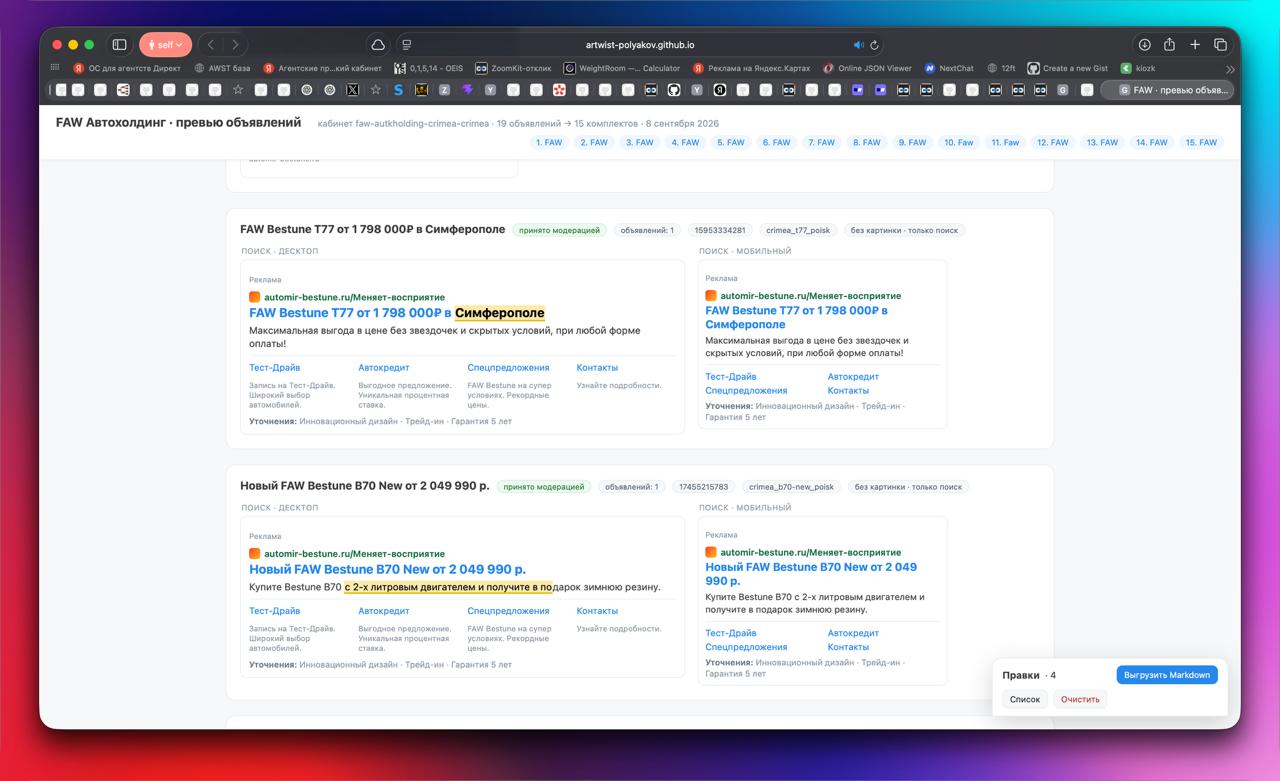Jump to the "15. FAW" anchor link

coord(1201,142)
